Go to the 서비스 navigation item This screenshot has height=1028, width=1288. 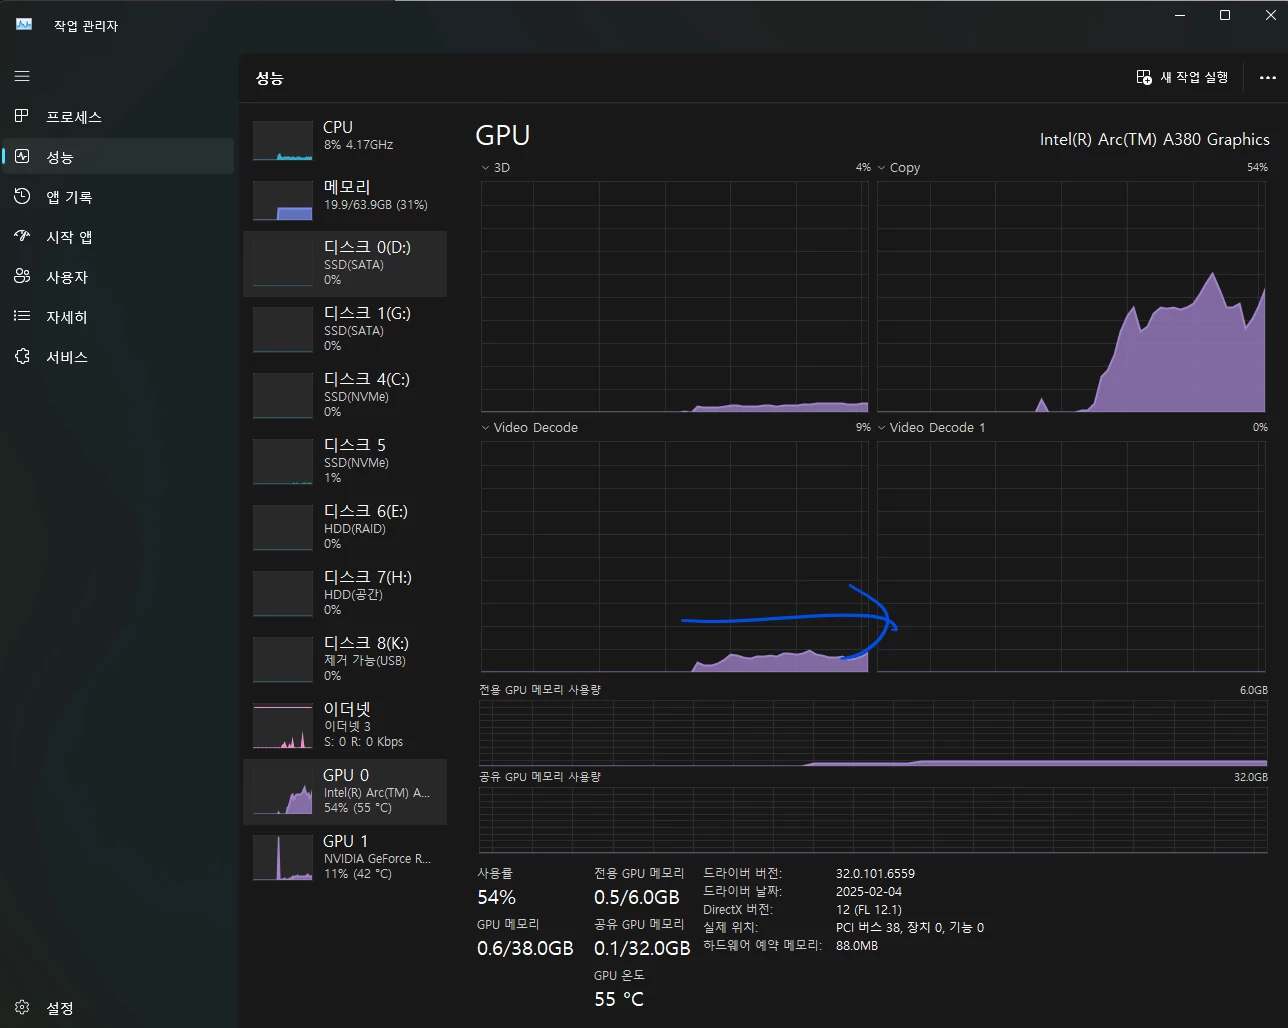tap(118, 357)
